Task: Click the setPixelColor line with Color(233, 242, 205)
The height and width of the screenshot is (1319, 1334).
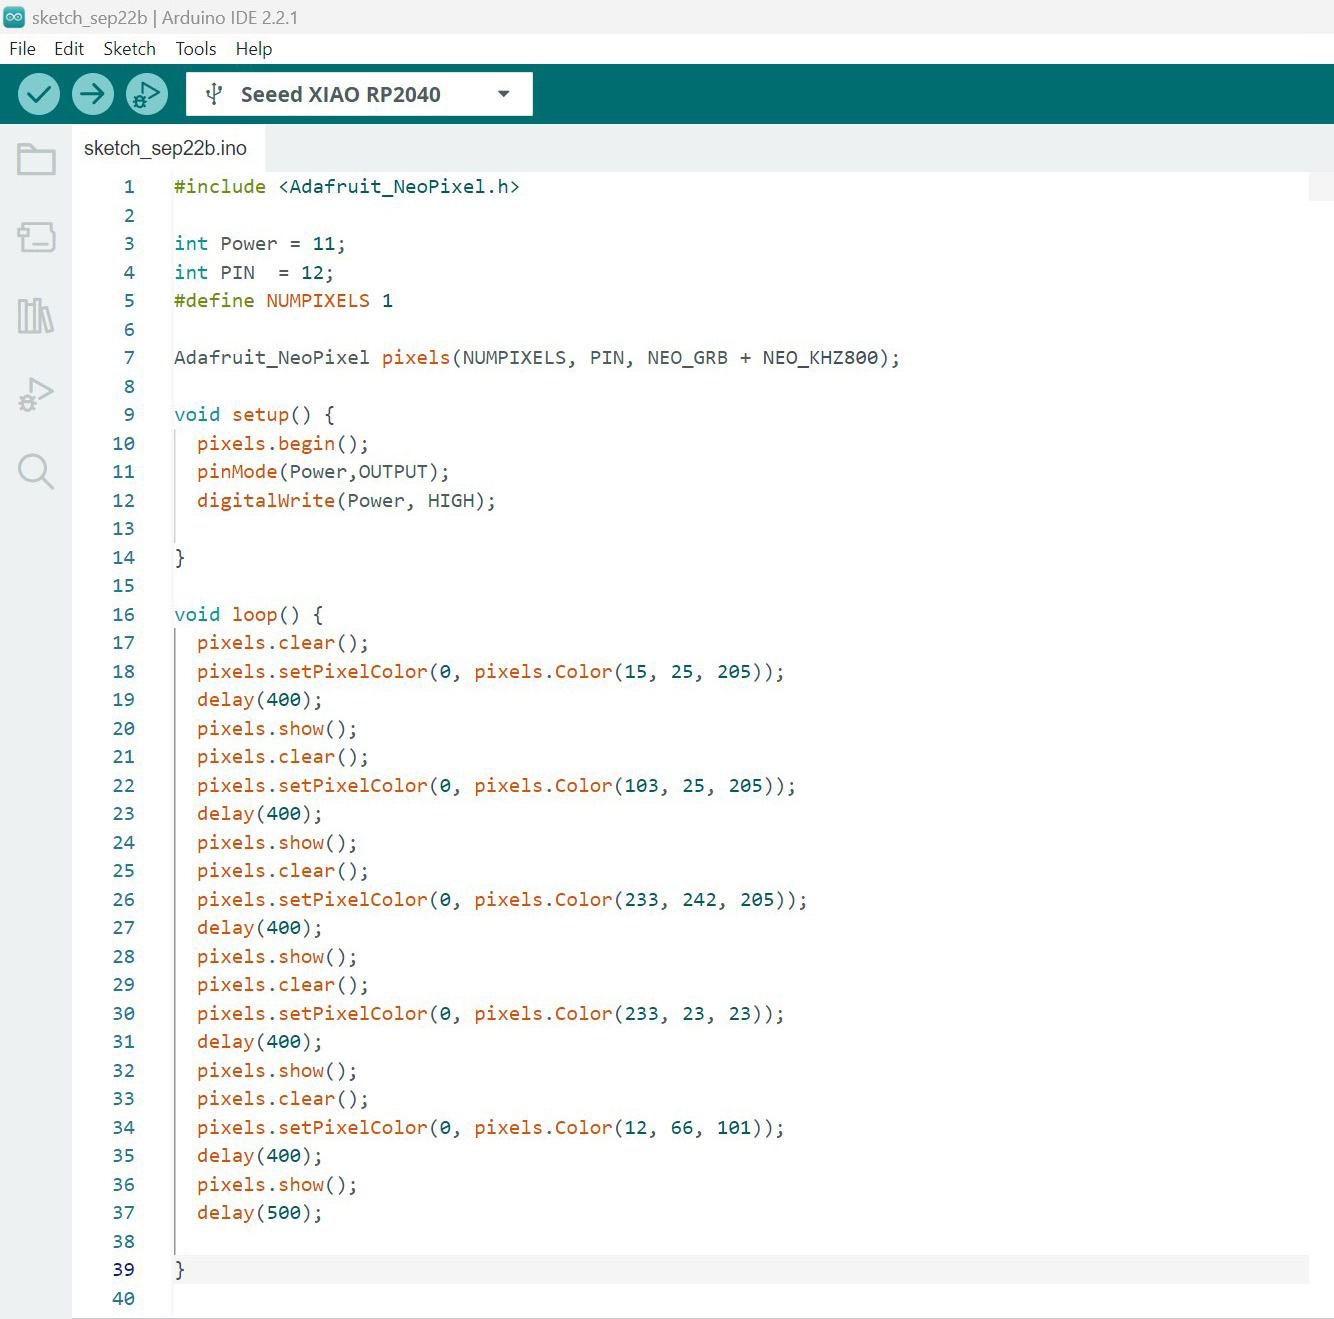Action: [x=502, y=900]
